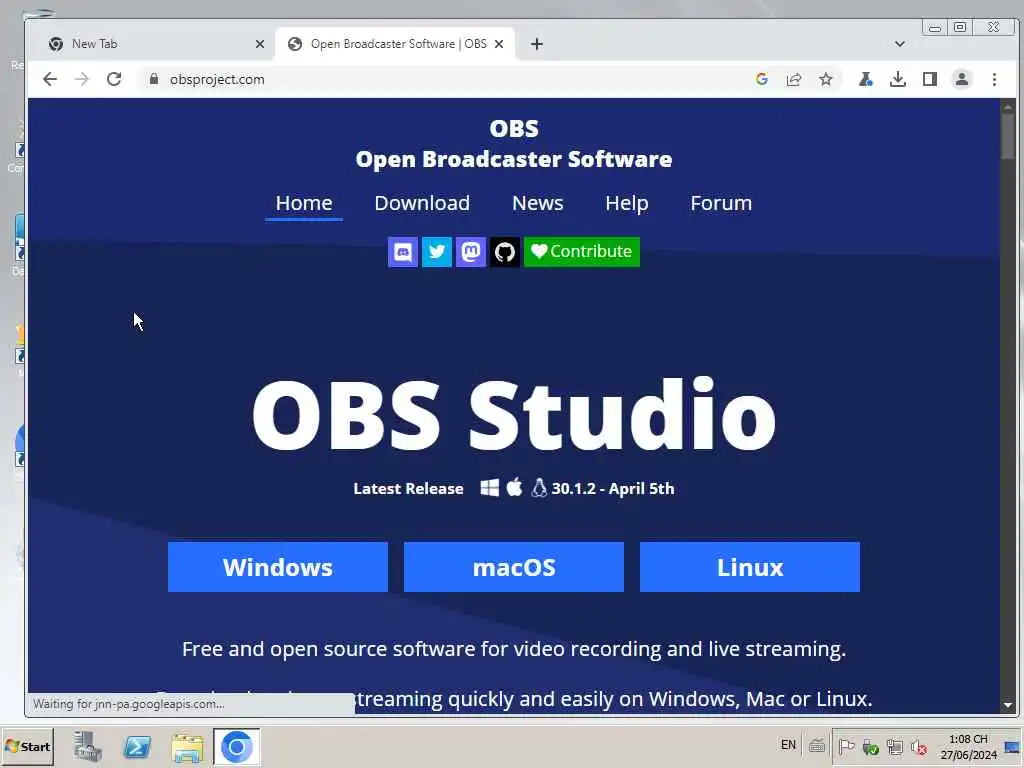Viewport: 1024px width, 768px height.
Task: Click the safely remove hardware tray icon
Action: pyautogui.click(x=871, y=747)
